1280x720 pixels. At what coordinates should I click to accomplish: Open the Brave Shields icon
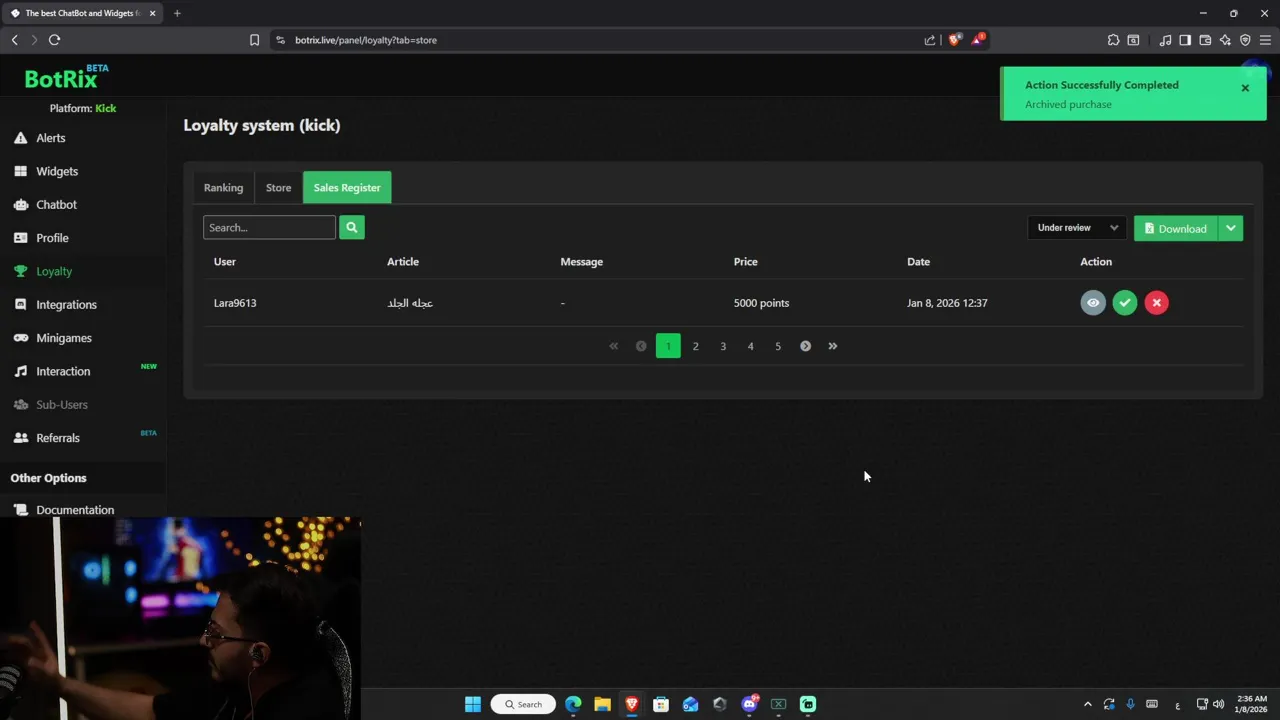[x=954, y=40]
